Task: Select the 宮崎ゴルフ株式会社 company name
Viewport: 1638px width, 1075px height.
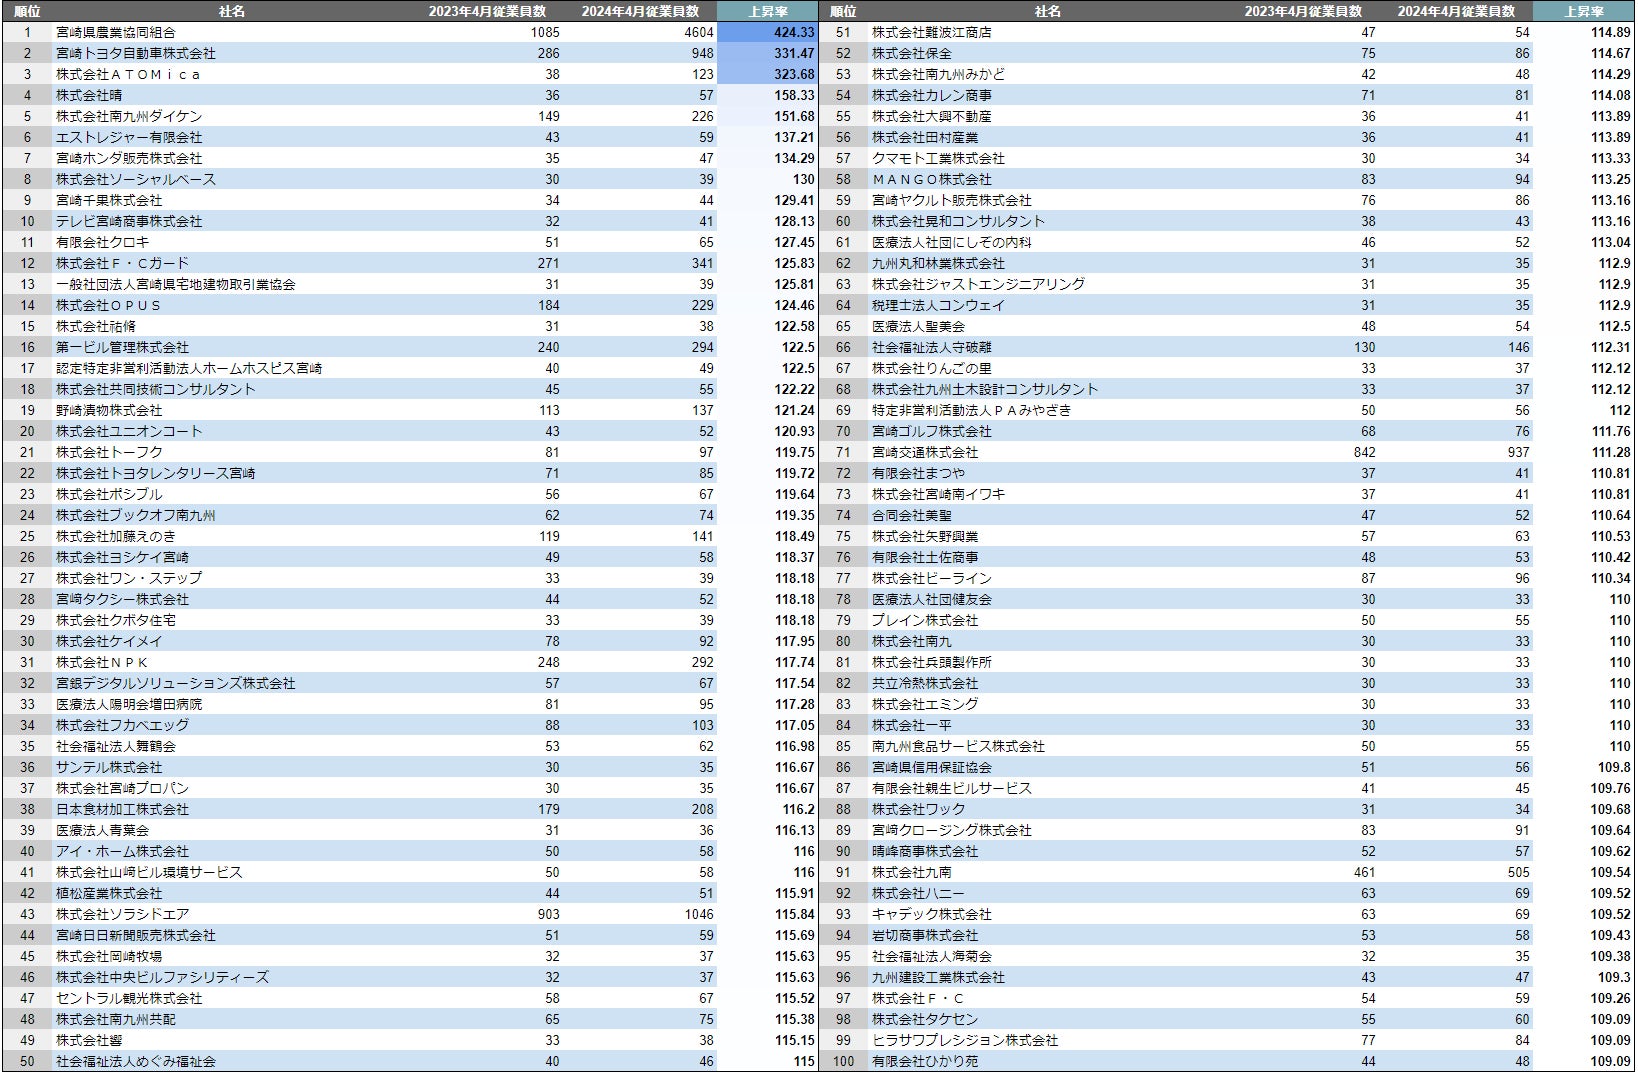Action: tap(932, 431)
